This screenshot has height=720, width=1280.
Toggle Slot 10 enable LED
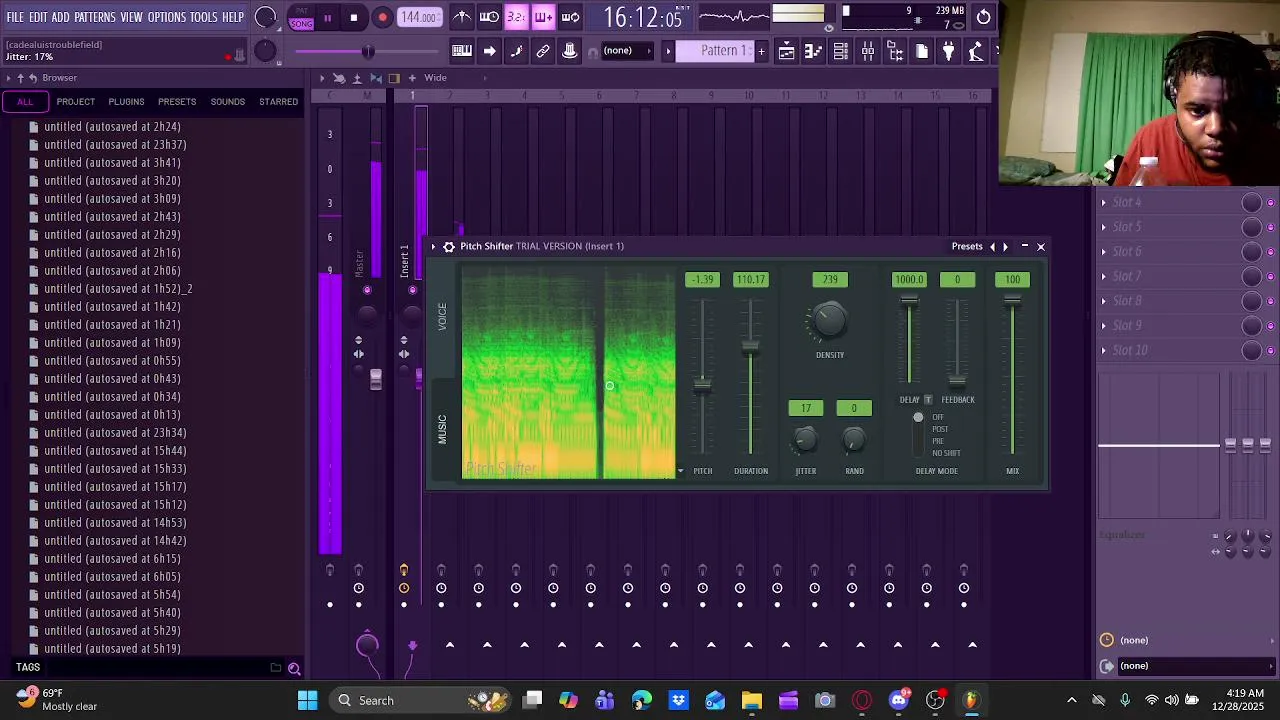1271,351
